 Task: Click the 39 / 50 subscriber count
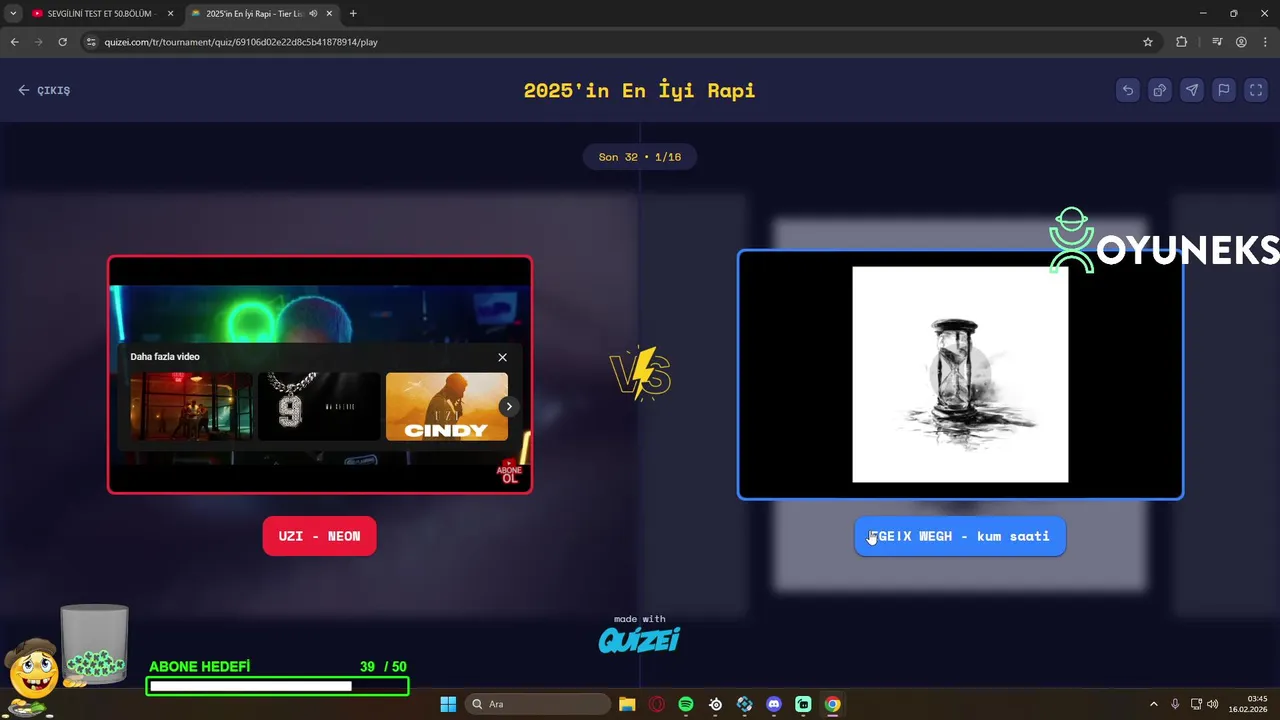pos(383,667)
